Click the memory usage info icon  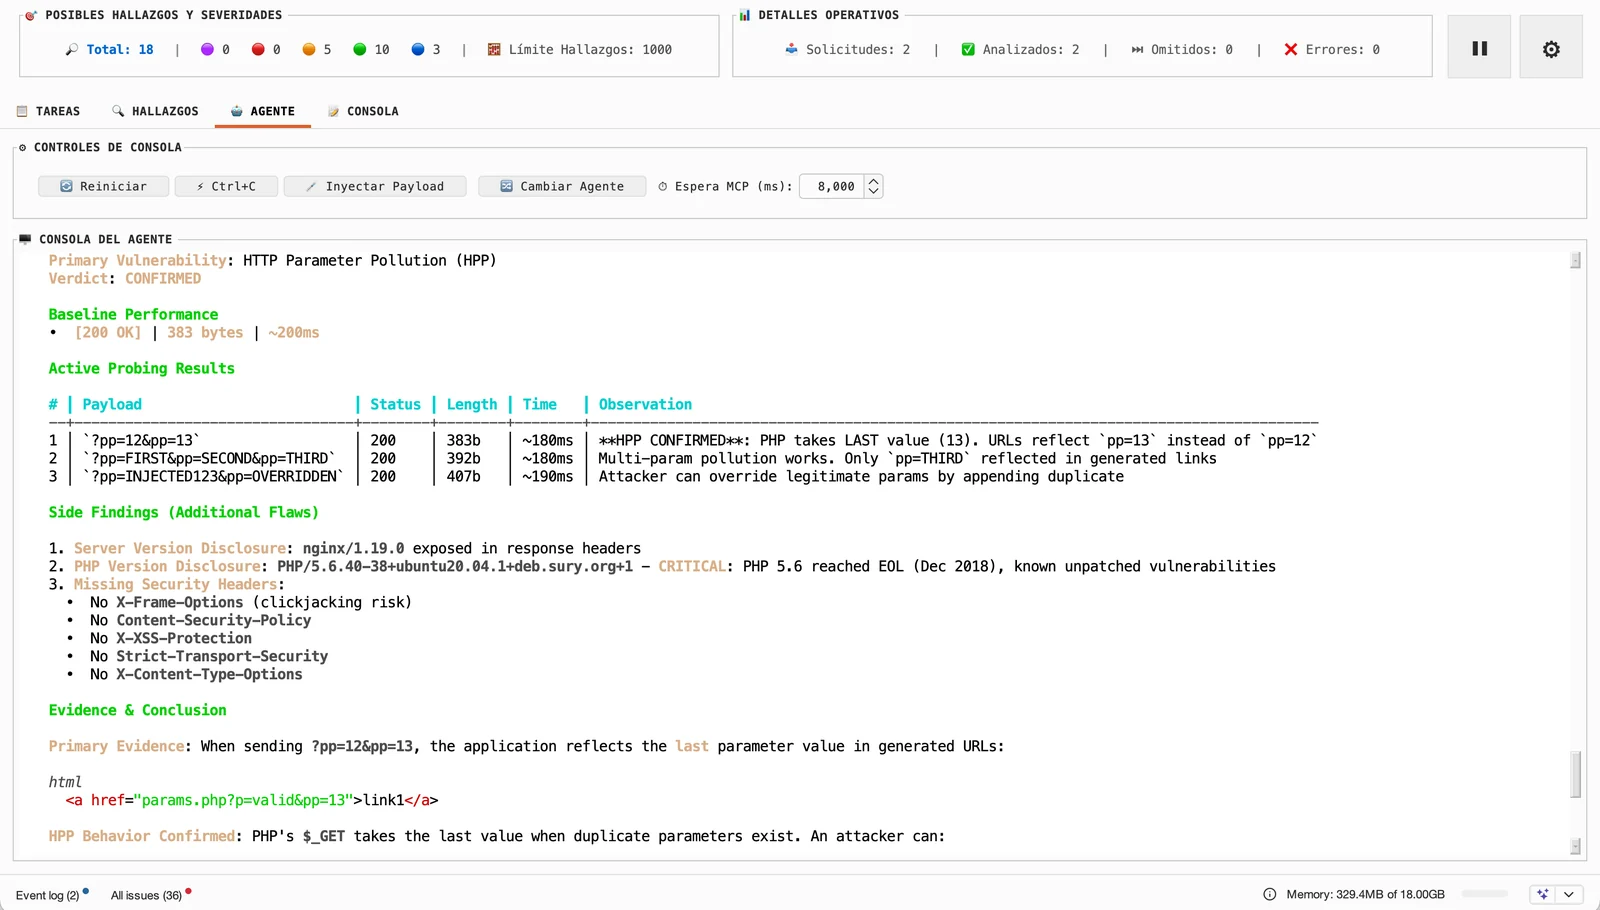(1270, 894)
